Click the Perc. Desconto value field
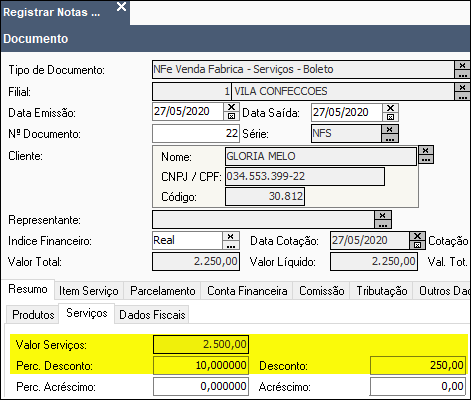The width and height of the screenshot is (471, 400). click(x=201, y=365)
